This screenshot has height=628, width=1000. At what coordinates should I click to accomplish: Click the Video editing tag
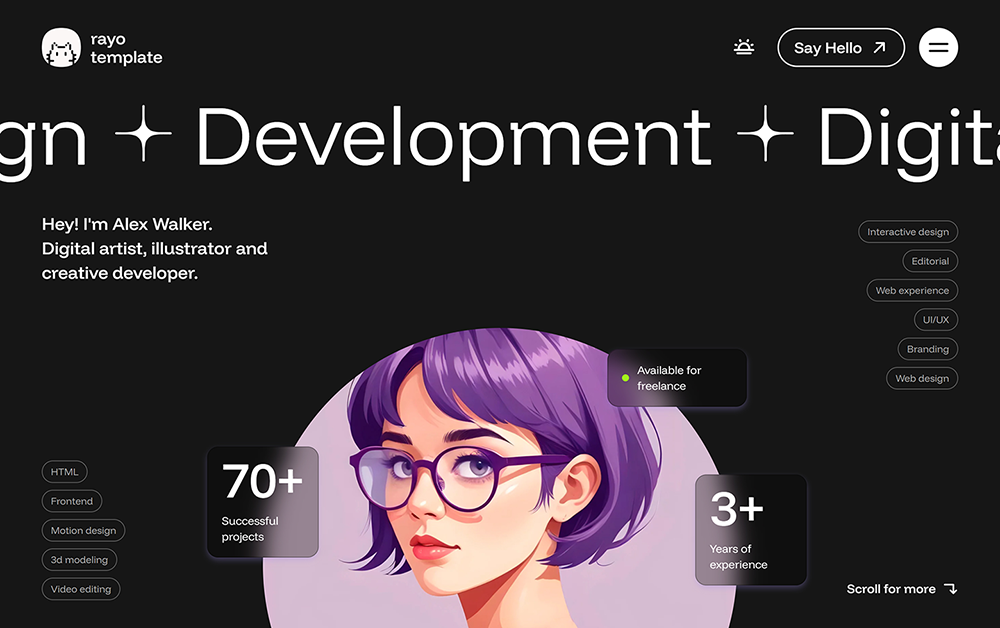(x=81, y=589)
